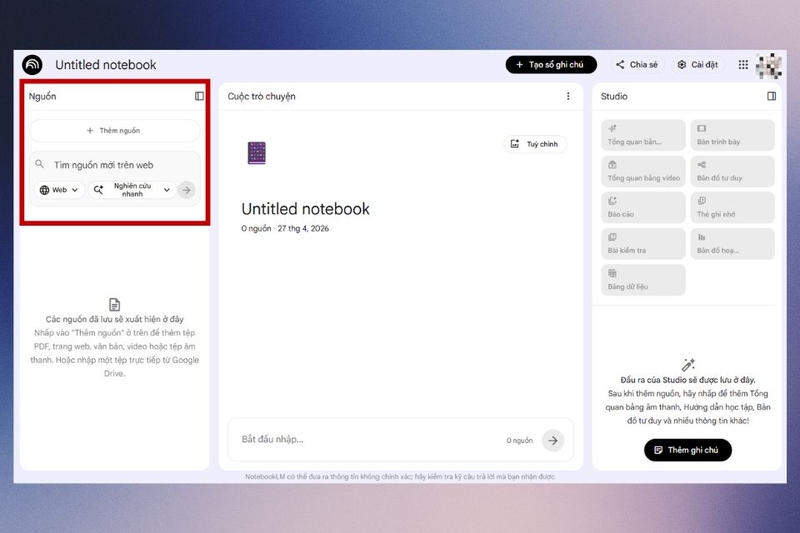800x533 pixels.
Task: Click the document icon in empty sources area
Action: (114, 304)
